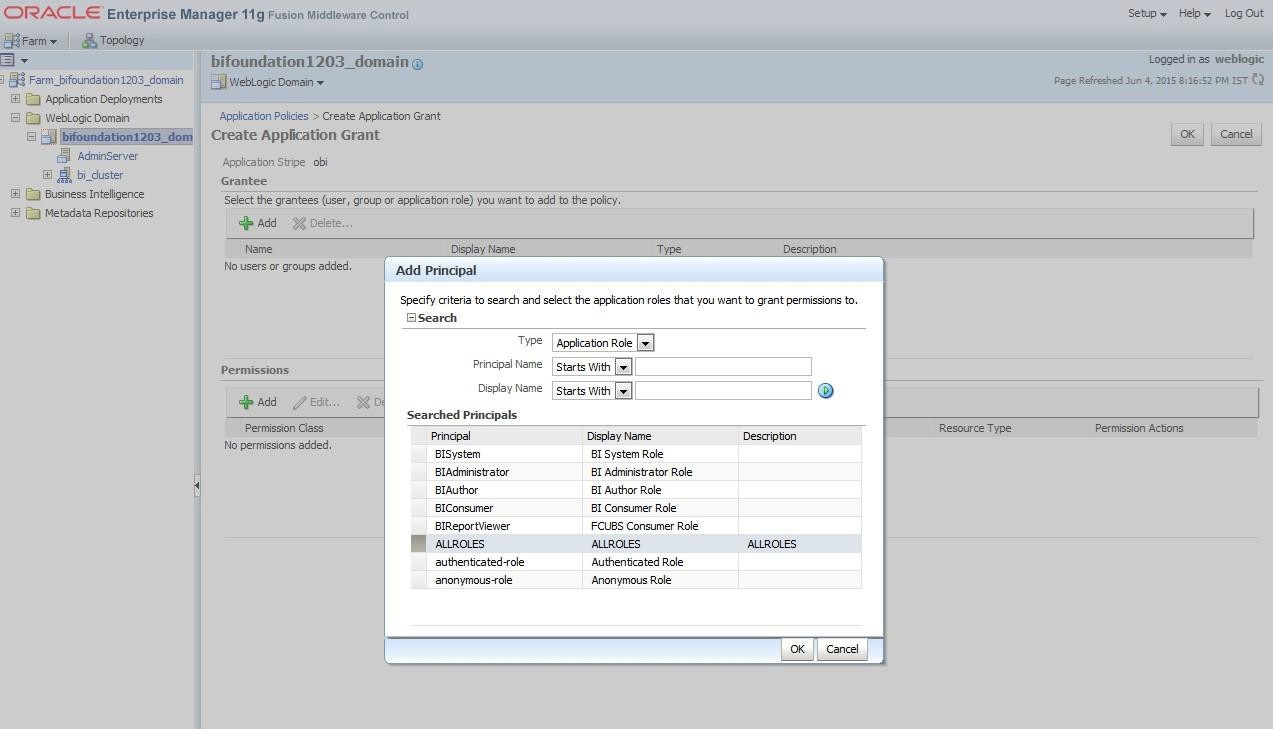Click the Principal column header
Screen dimensions: 1273x729
click(504, 436)
